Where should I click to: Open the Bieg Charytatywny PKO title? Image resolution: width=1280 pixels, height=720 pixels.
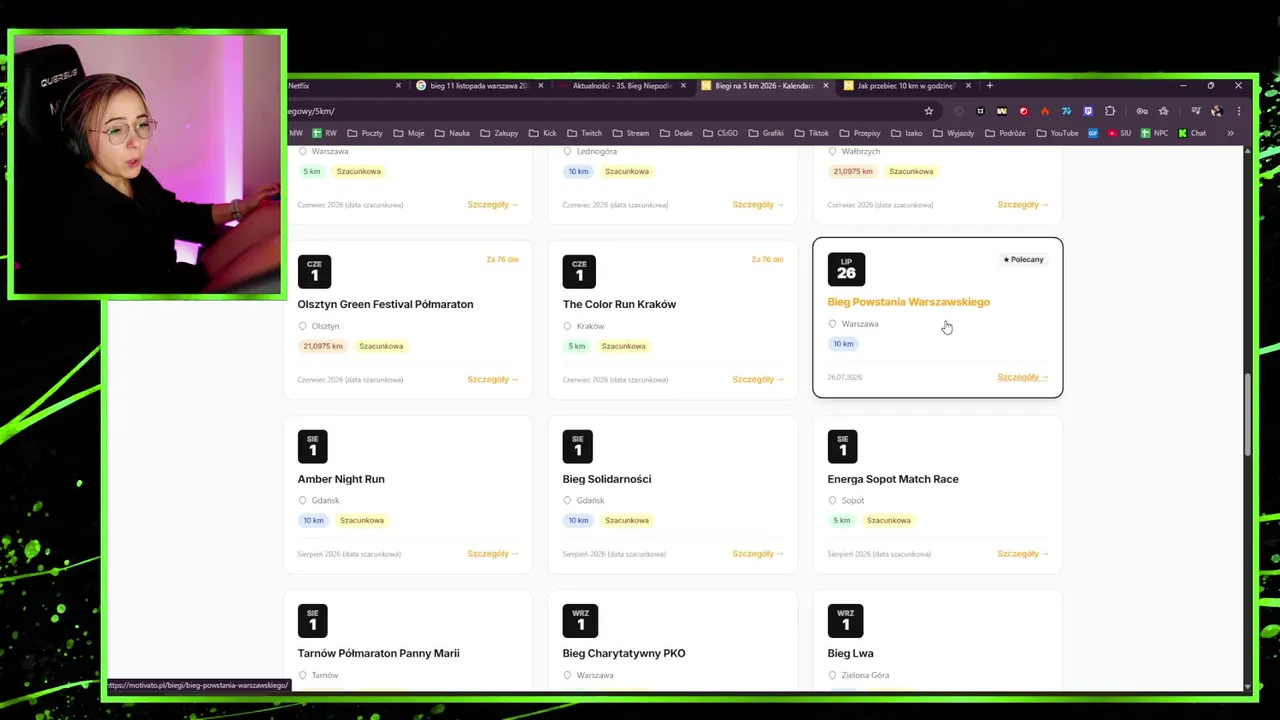[624, 653]
